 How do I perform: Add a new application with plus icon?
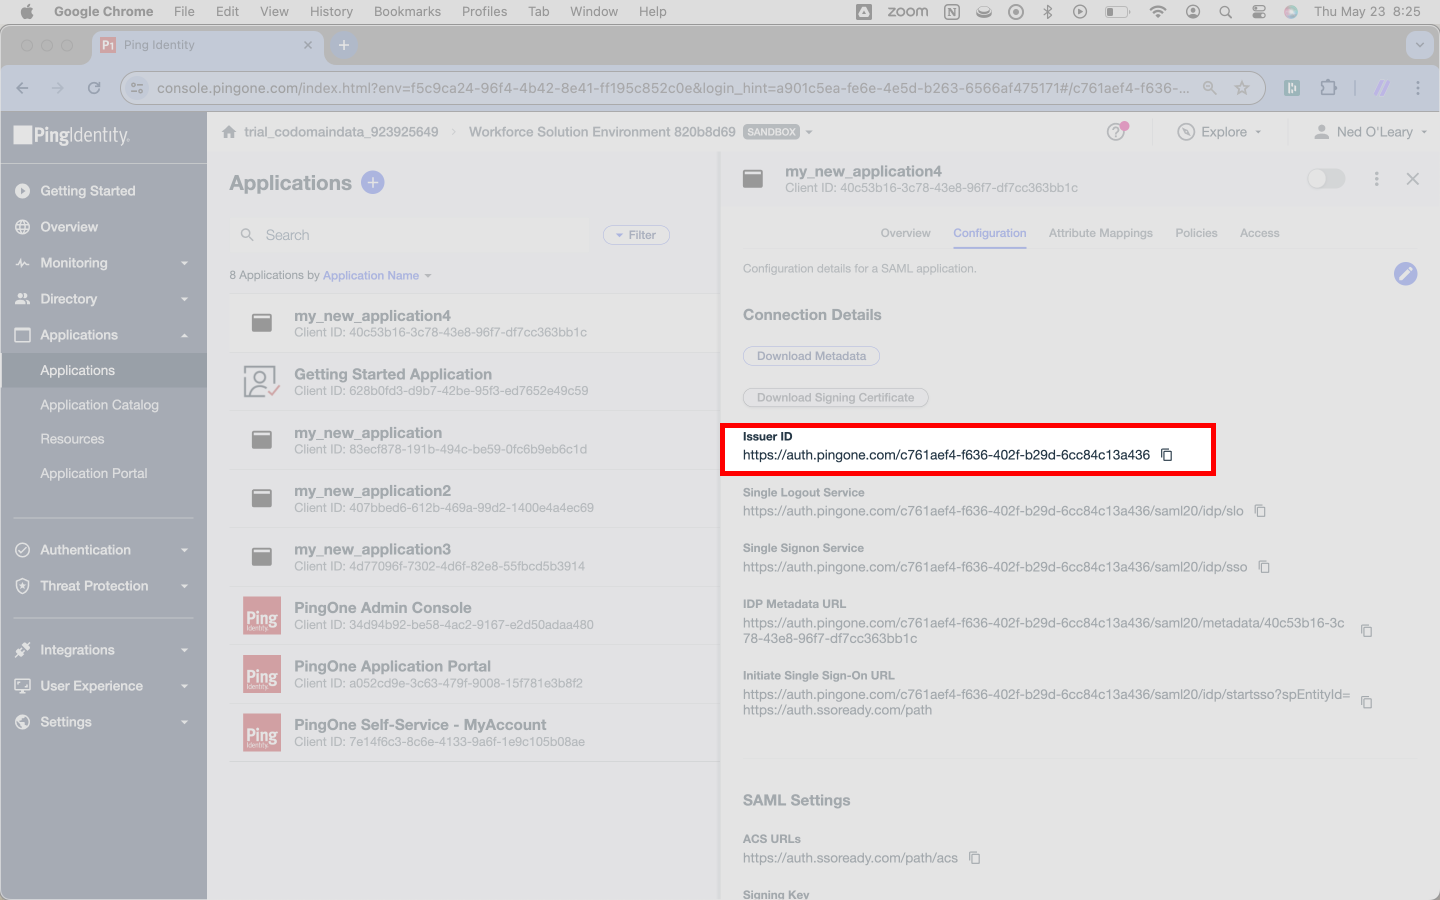pos(373,183)
